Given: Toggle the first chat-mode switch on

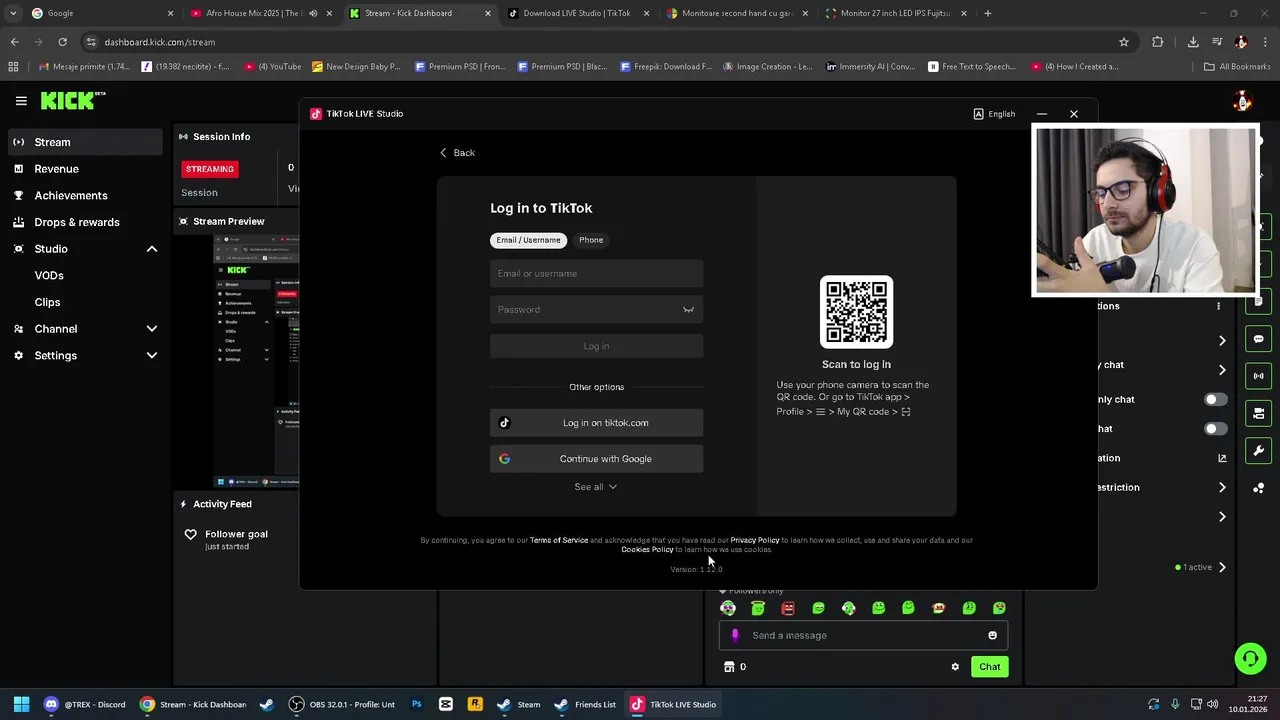Looking at the screenshot, I should pyautogui.click(x=1215, y=399).
